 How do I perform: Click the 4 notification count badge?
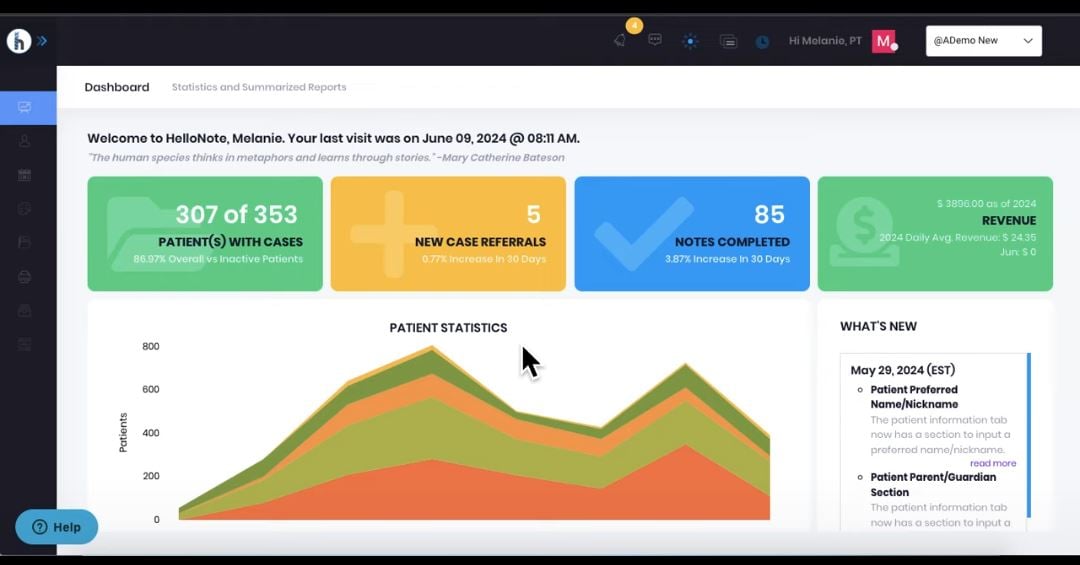[634, 26]
